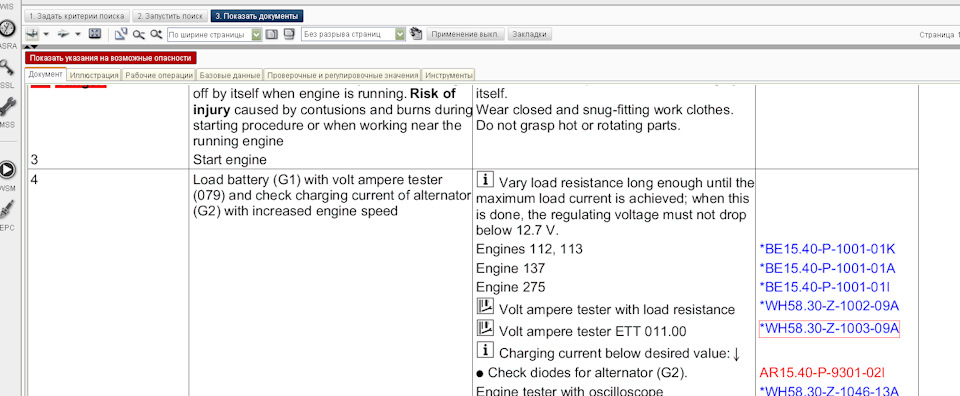
Task: Zoom in with the plus magnifier
Action: tap(156, 34)
